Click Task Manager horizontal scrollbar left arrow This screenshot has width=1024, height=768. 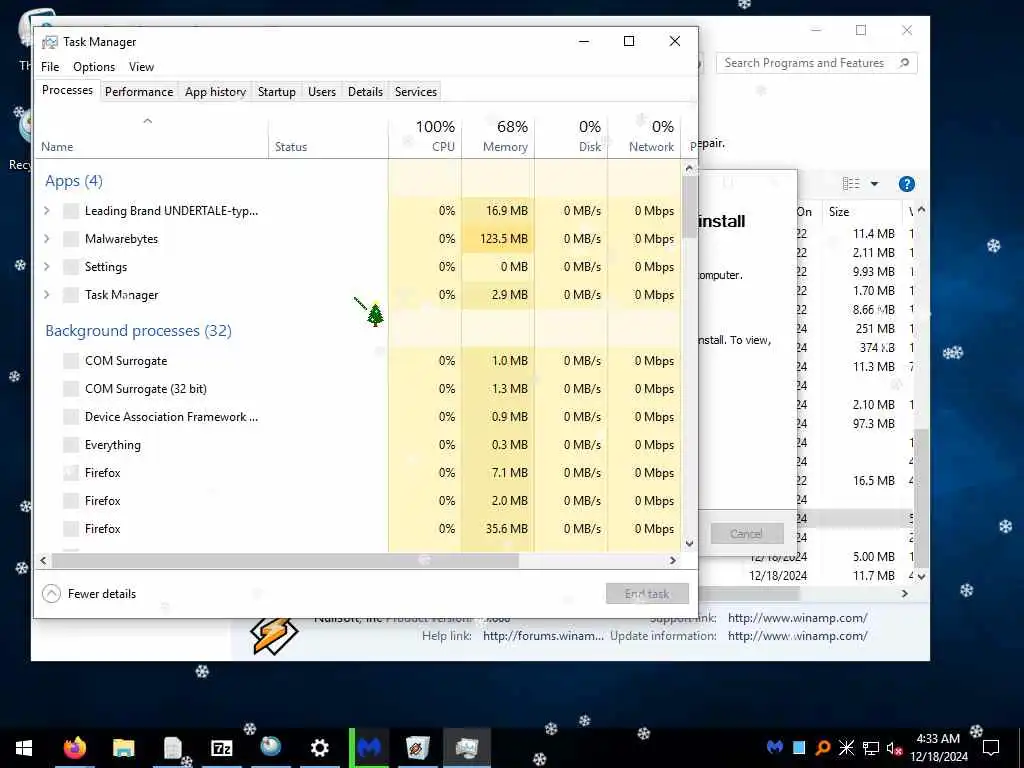pyautogui.click(x=43, y=560)
